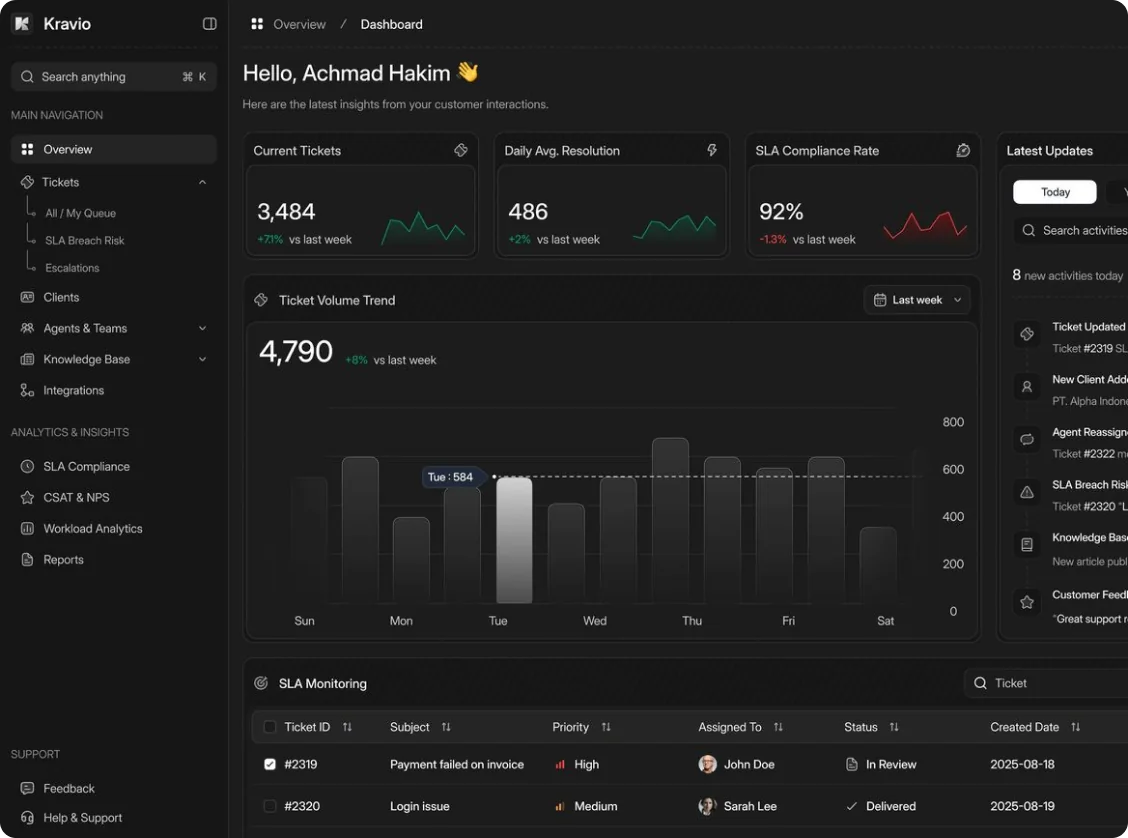
Task: Focus the Search activities field
Action: [x=1070, y=230]
